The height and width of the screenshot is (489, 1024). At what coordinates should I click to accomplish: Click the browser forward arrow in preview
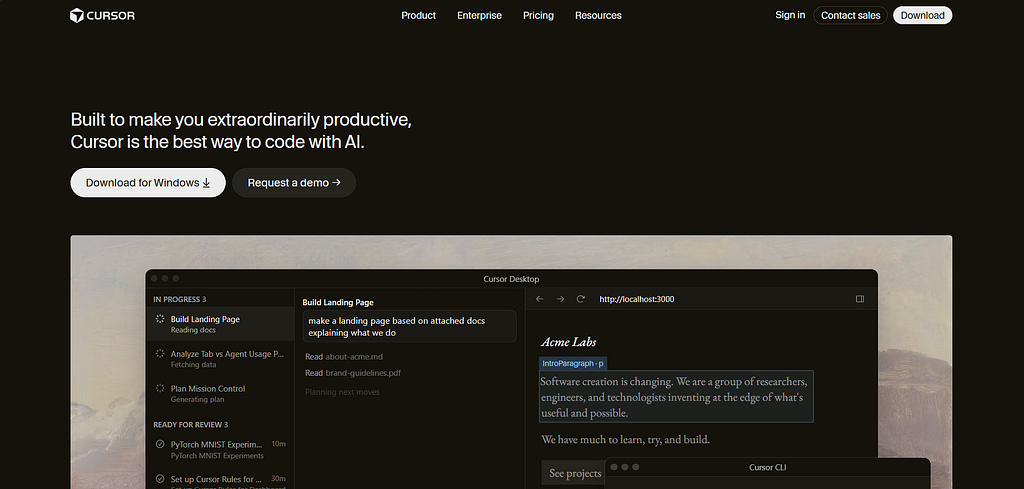pyautogui.click(x=560, y=299)
